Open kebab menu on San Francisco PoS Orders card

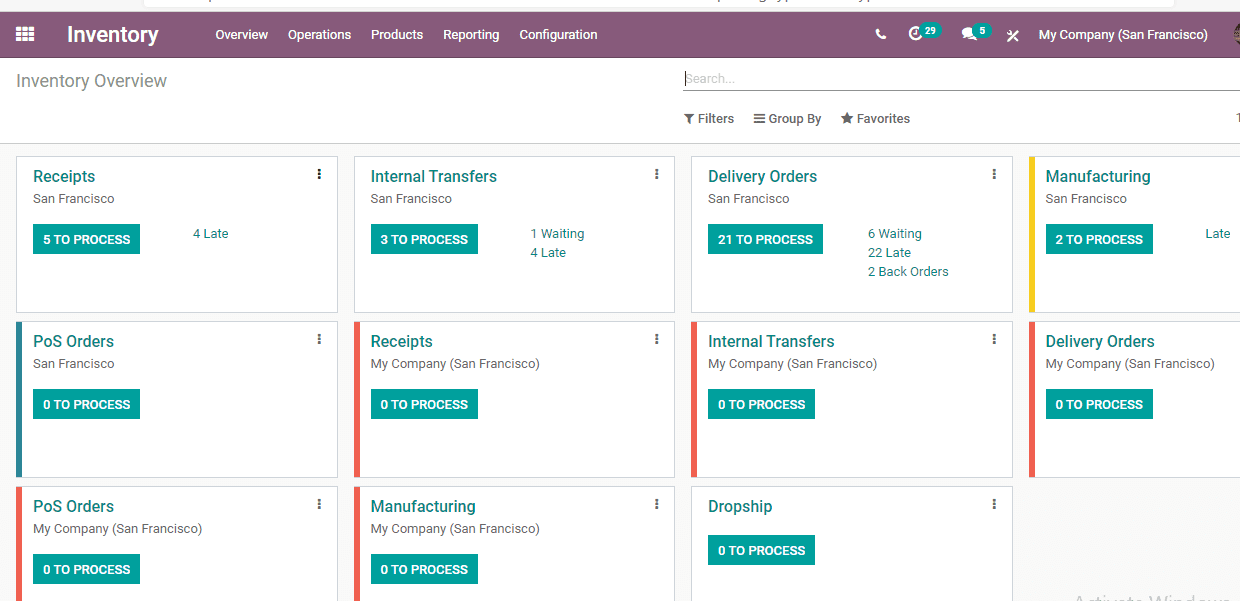click(x=319, y=339)
